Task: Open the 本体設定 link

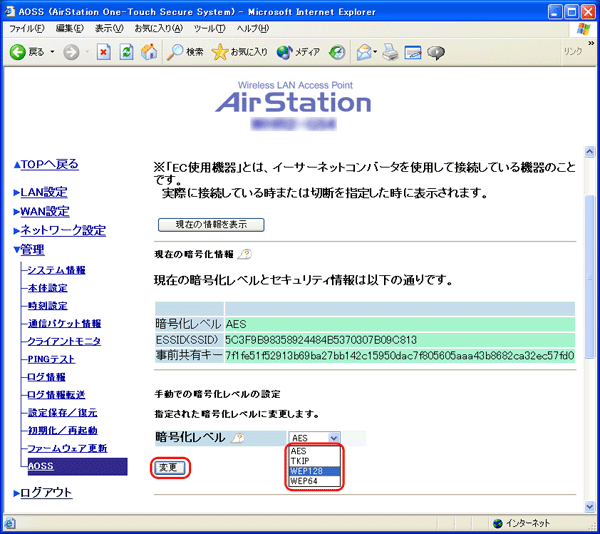Action: click(x=47, y=288)
